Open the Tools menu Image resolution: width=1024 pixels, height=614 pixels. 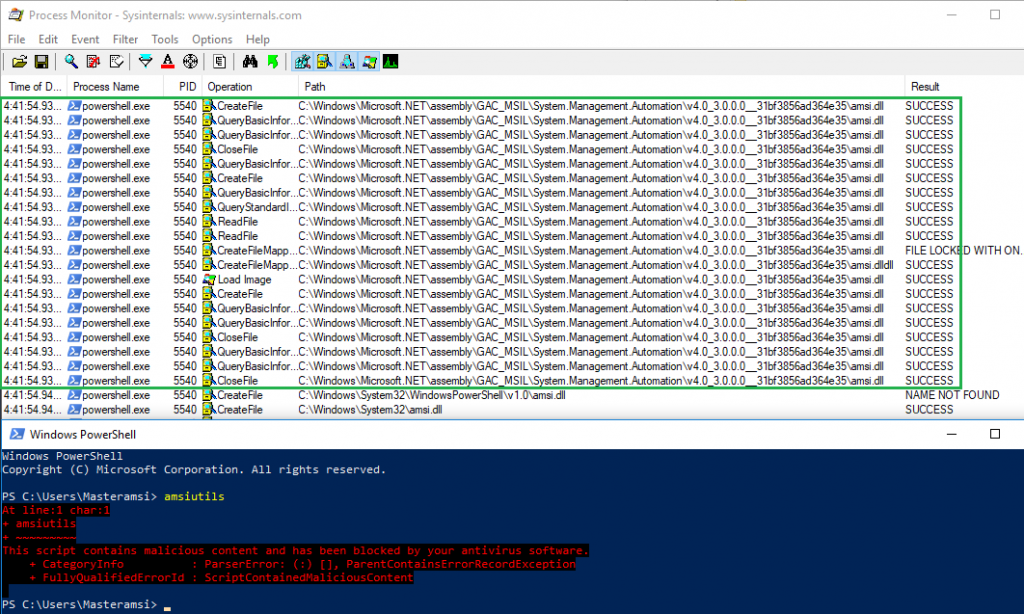pyautogui.click(x=165, y=39)
